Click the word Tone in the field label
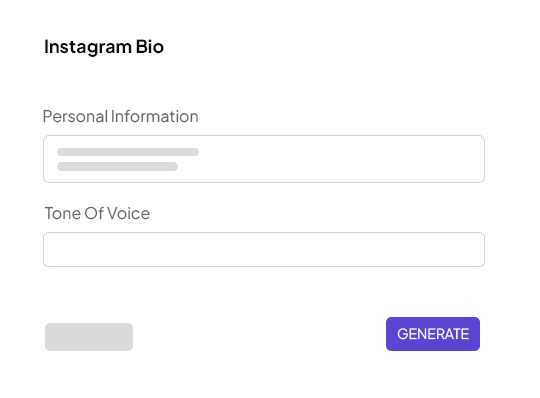540x398 pixels. (62, 213)
